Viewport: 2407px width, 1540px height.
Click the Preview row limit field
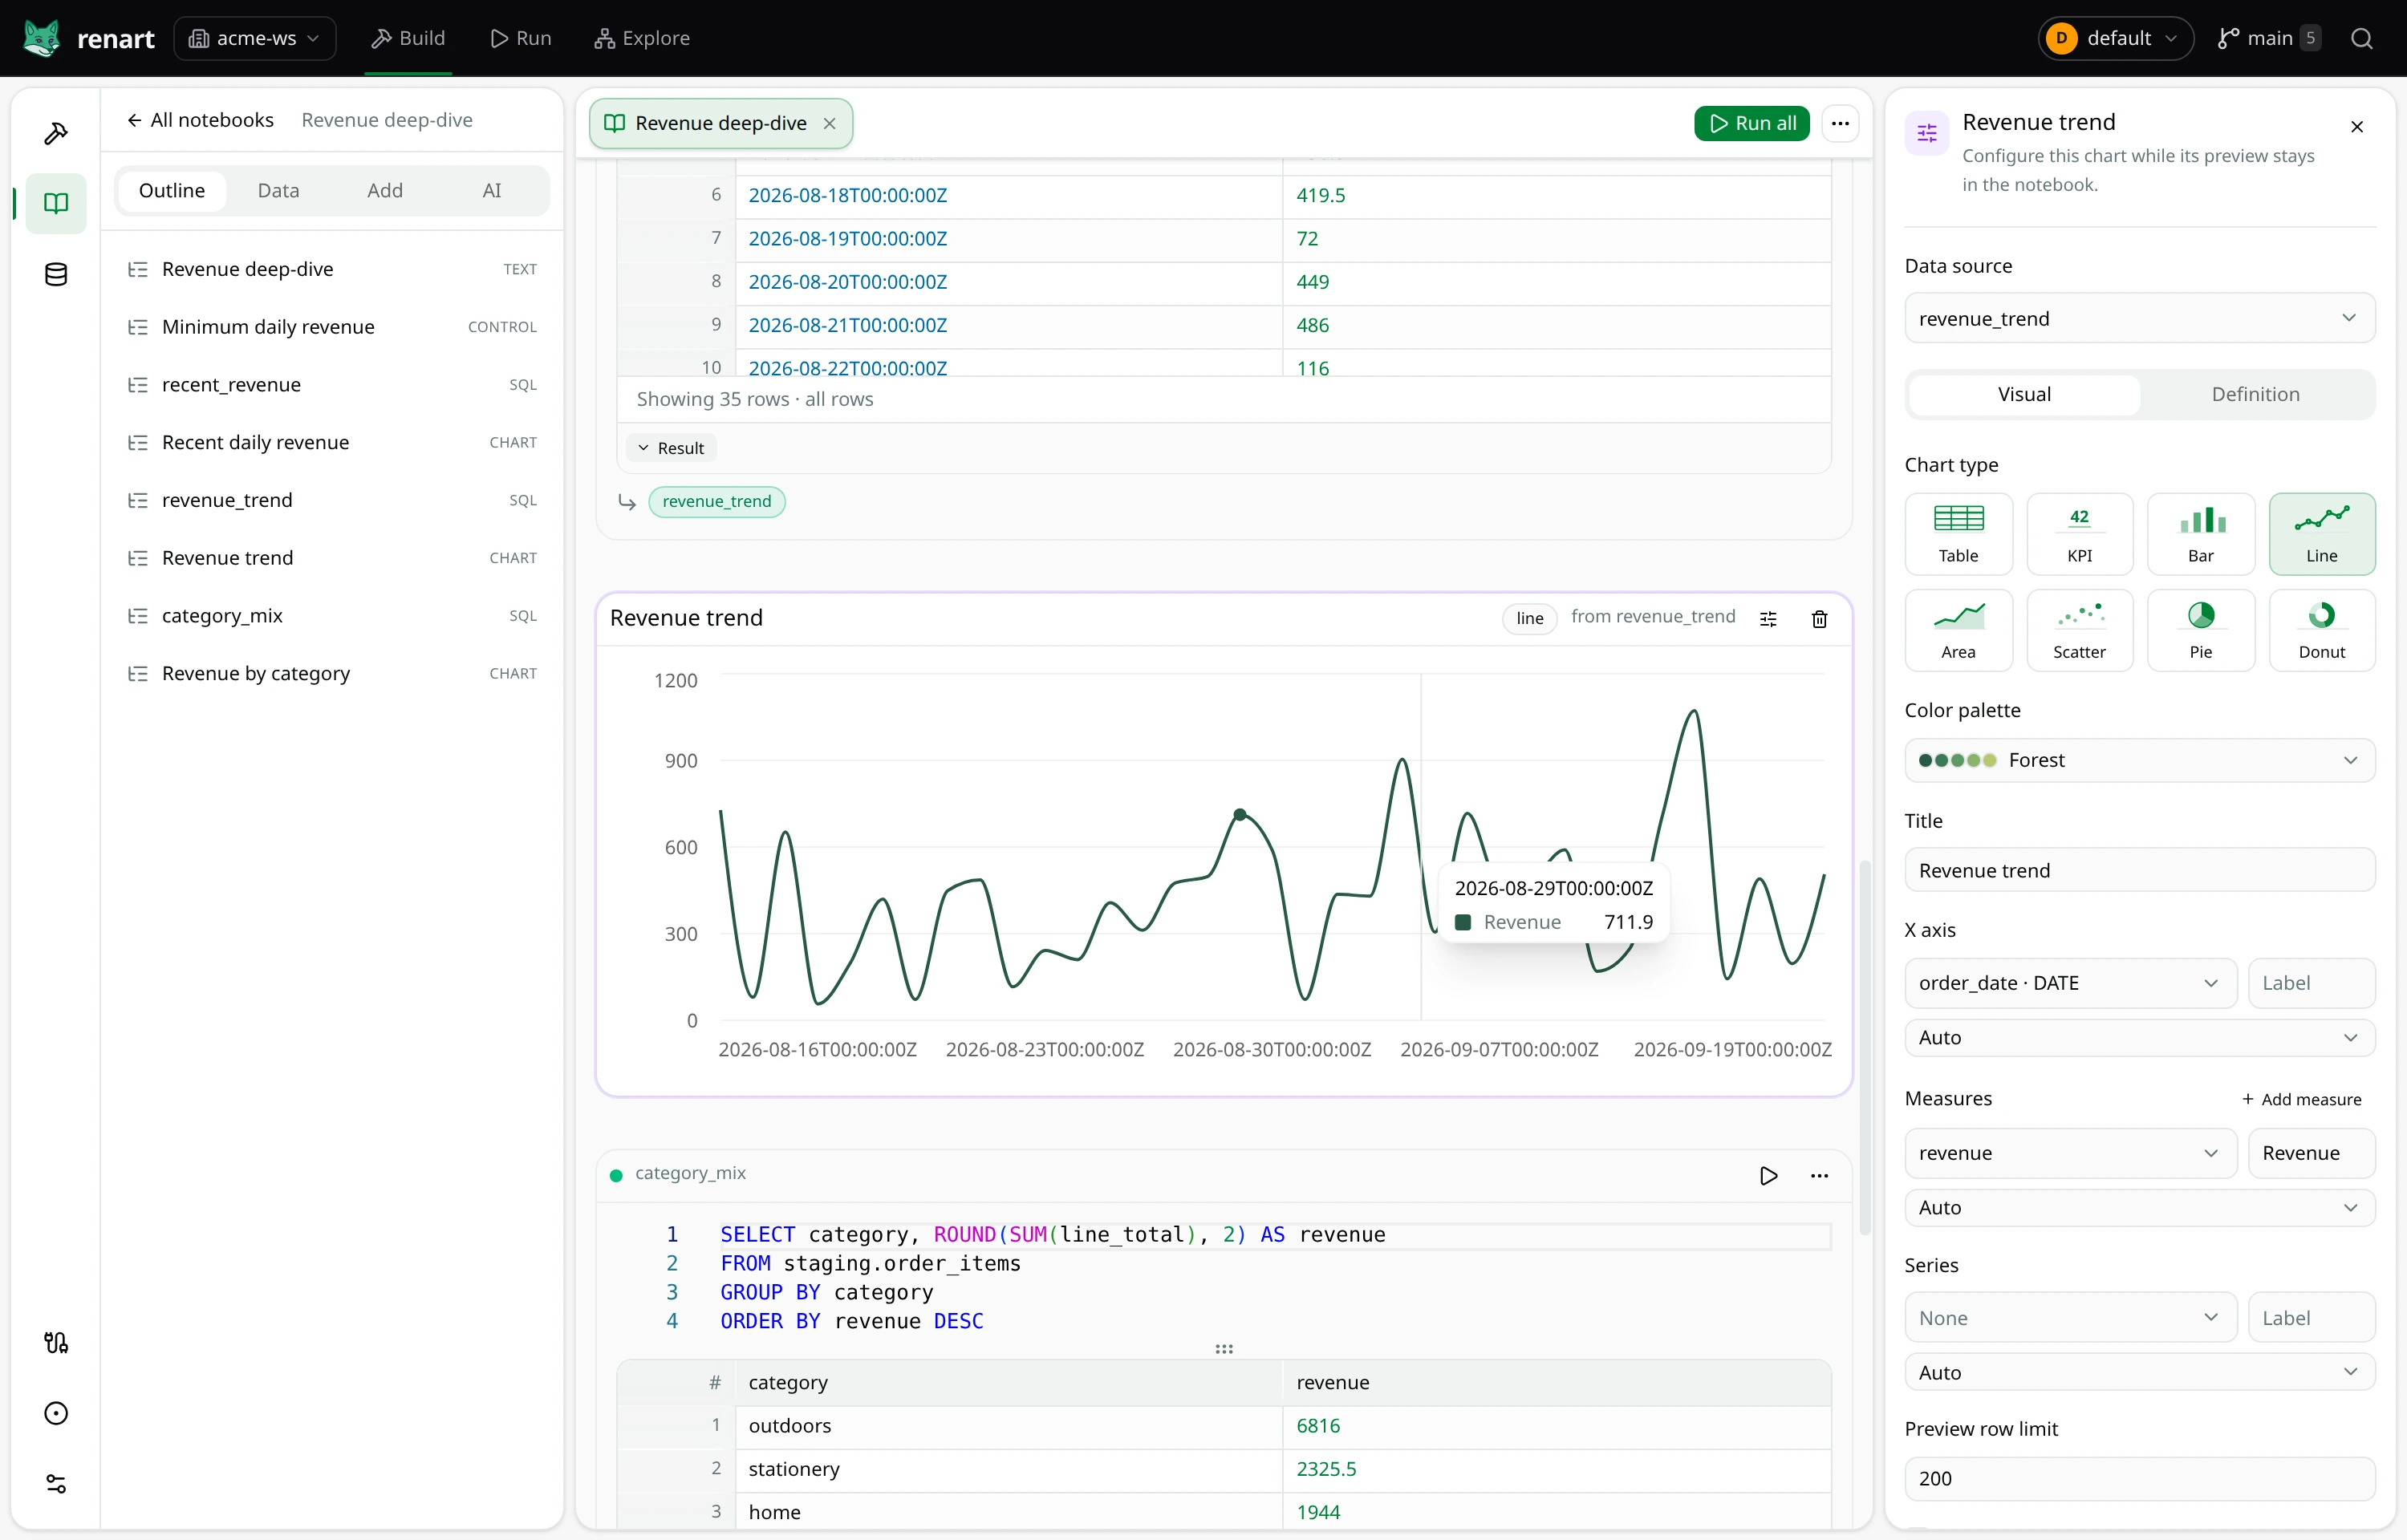tap(2139, 1478)
